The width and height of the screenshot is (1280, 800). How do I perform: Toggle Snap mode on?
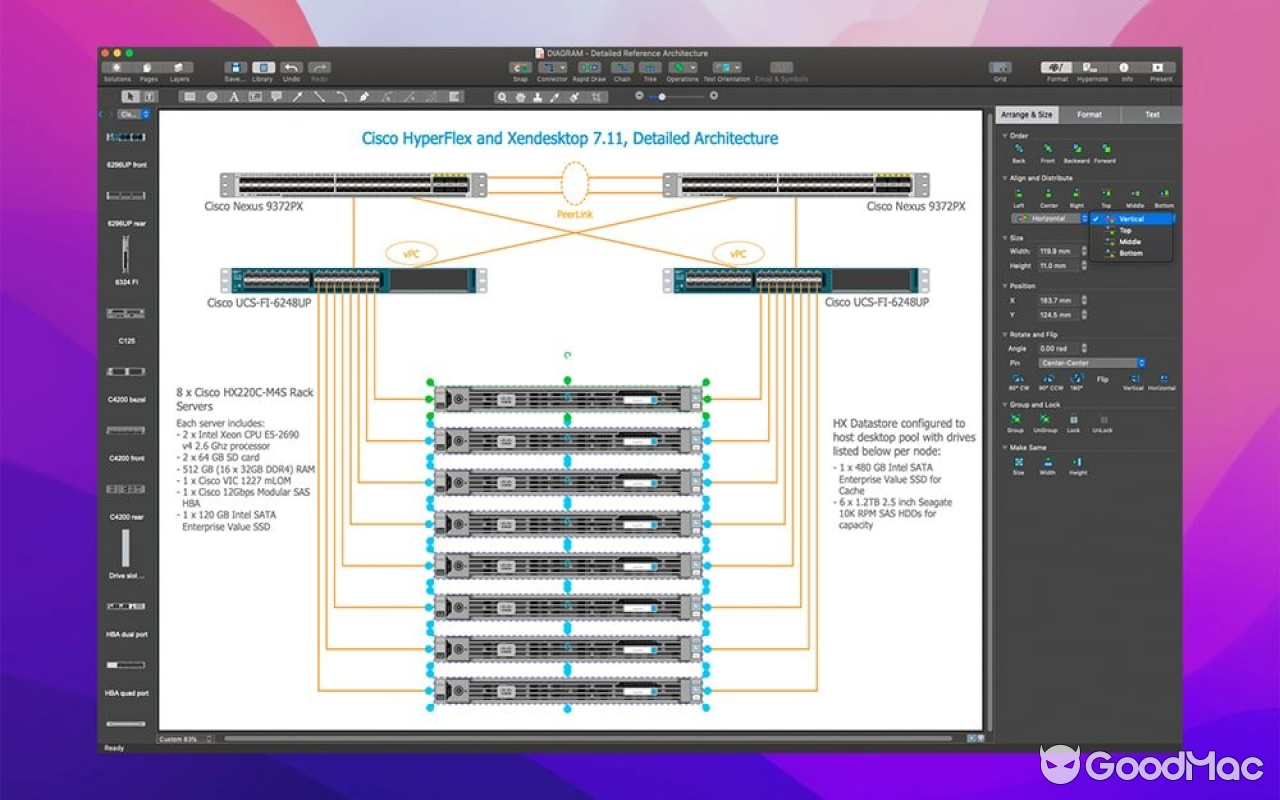point(521,67)
